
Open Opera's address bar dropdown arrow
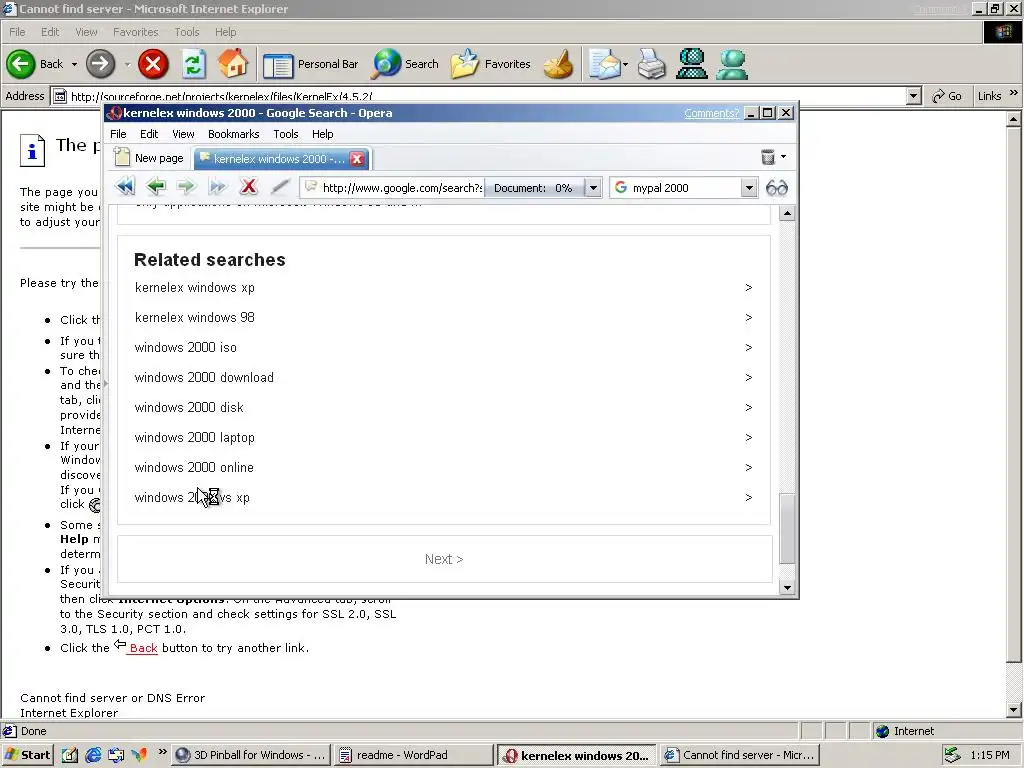pyautogui.click(x=593, y=188)
